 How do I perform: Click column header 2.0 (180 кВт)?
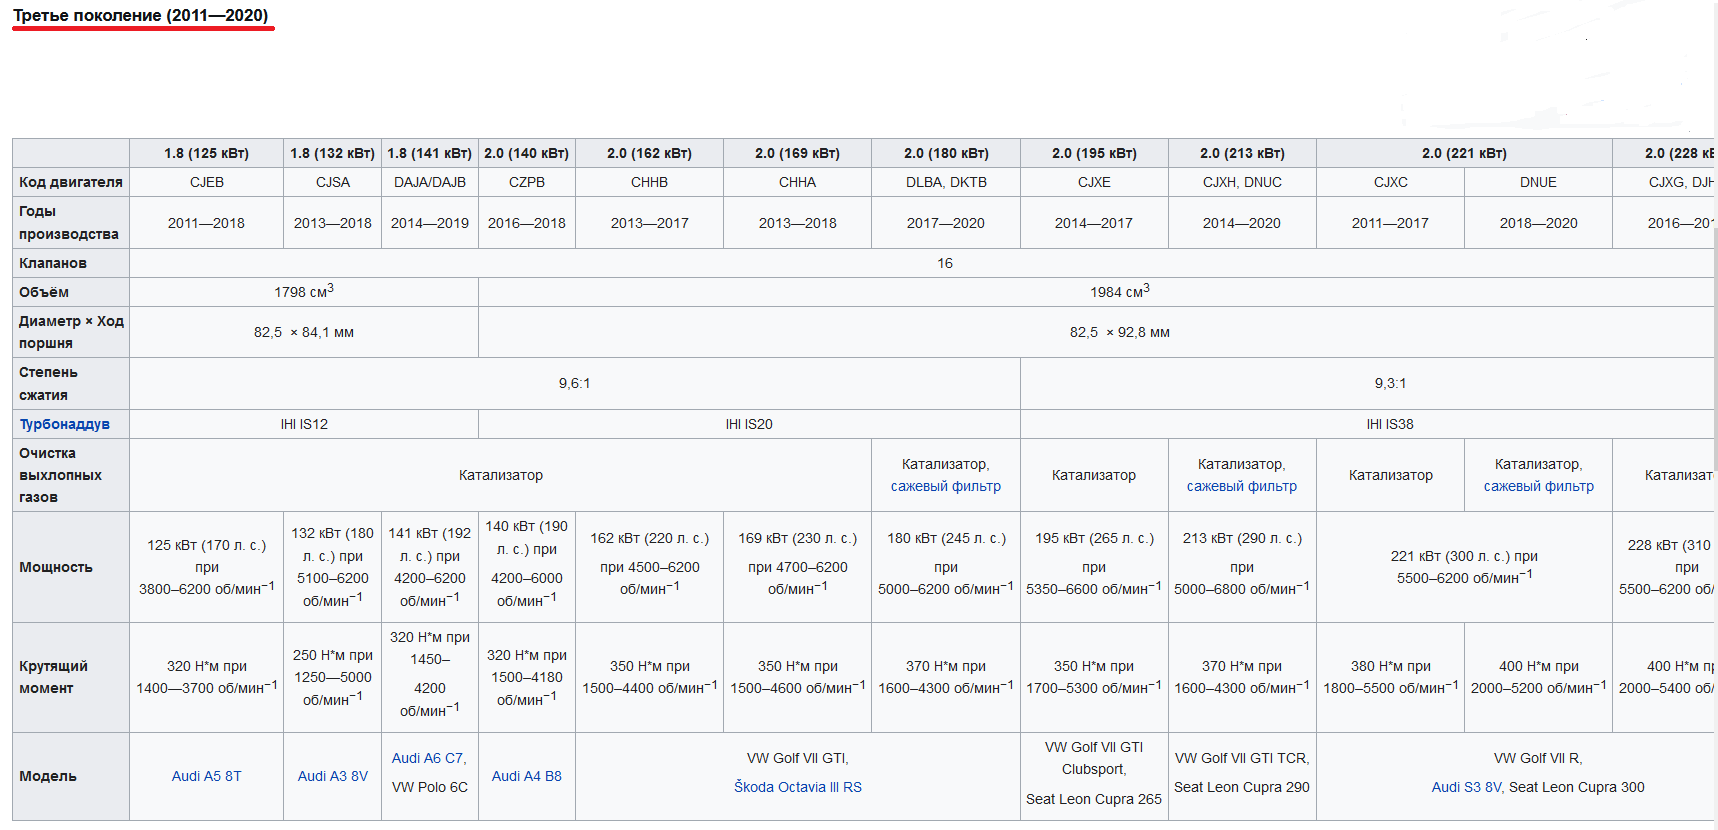tap(945, 153)
